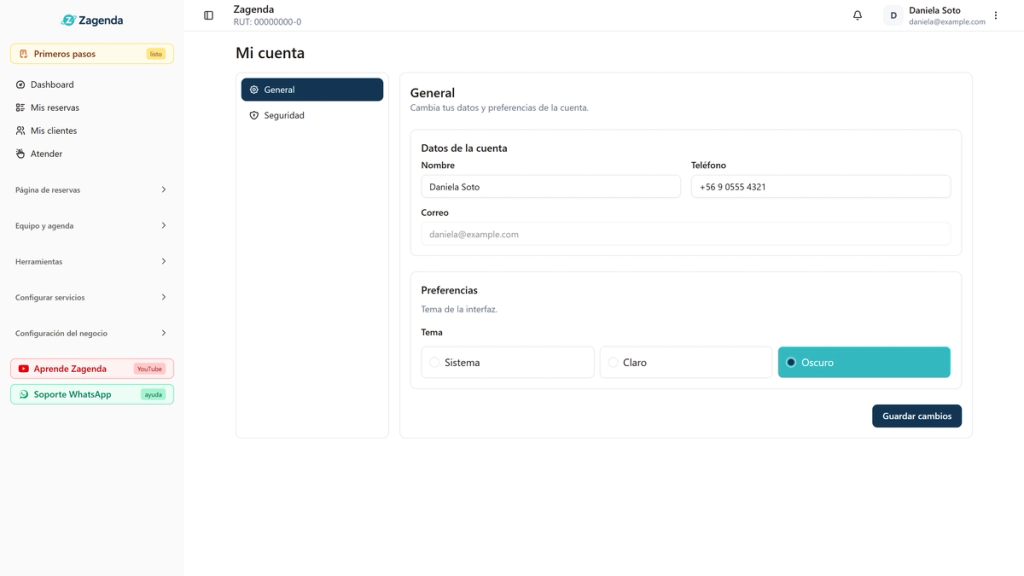Viewport: 1024px width, 576px height.
Task: Expand the Página de reservas section
Action: (x=91, y=190)
